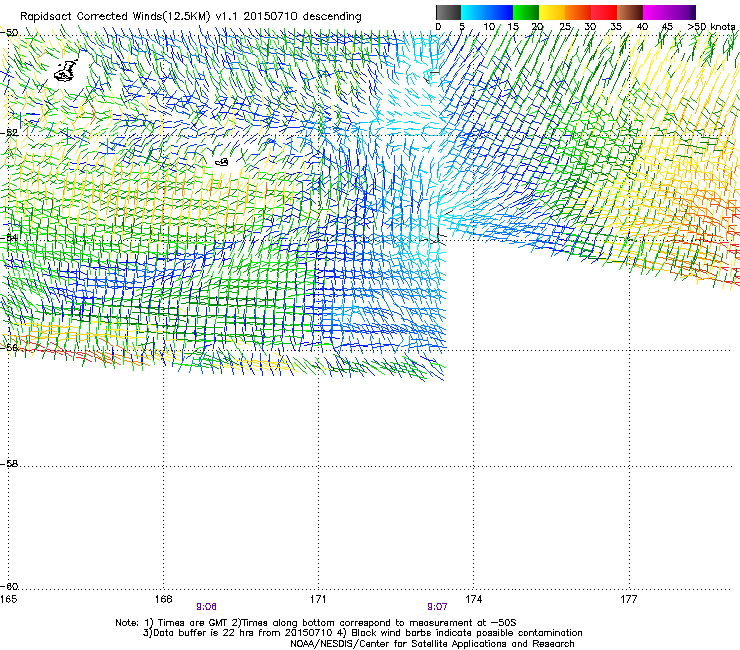Click the '20150710 descending' text in the title
The width and height of the screenshot is (740, 650).
click(x=302, y=17)
